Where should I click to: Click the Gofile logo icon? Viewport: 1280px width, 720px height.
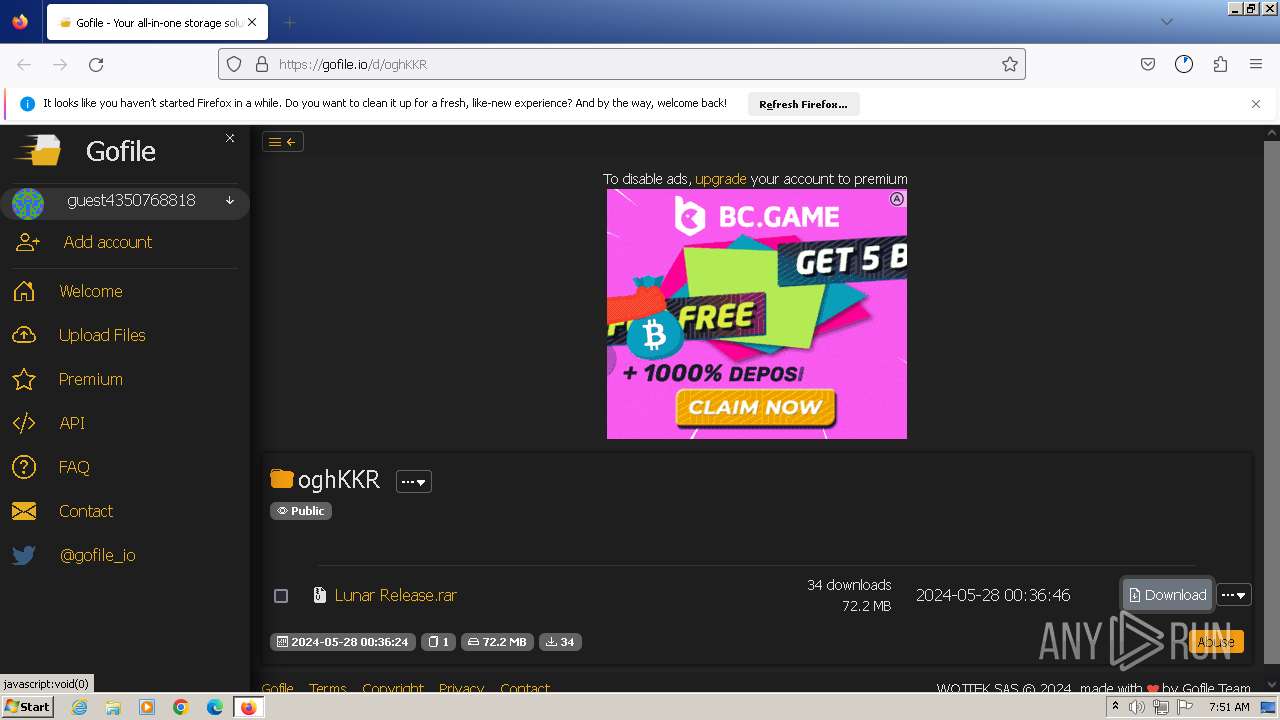click(x=38, y=151)
